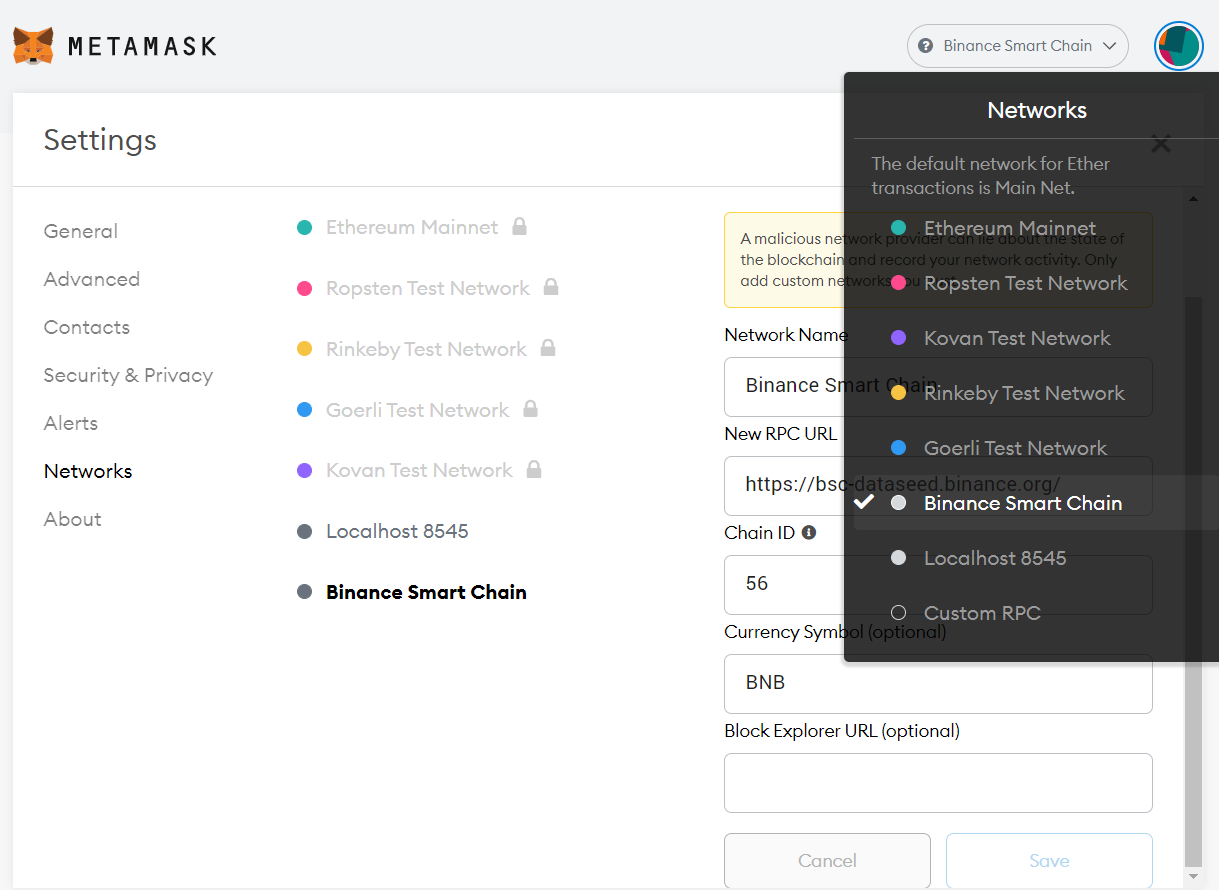Image resolution: width=1219 pixels, height=890 pixels.
Task: Switch to the Alerts settings tab
Action: click(x=71, y=423)
